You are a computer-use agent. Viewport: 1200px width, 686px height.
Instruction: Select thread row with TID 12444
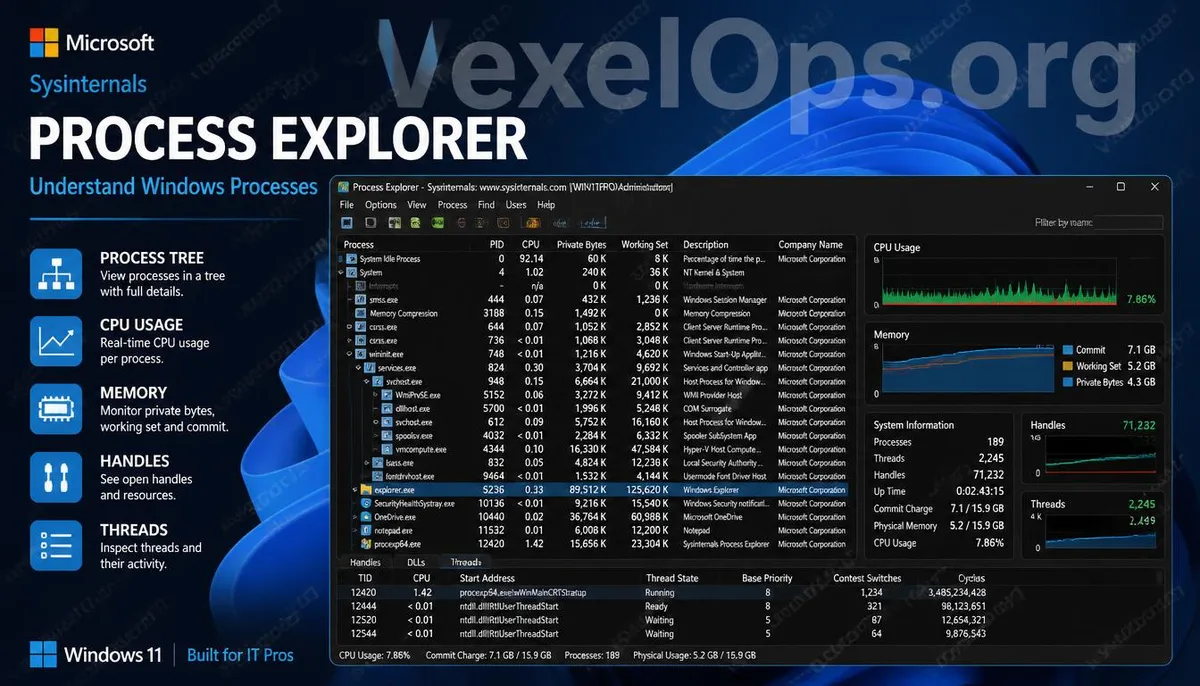(752, 606)
